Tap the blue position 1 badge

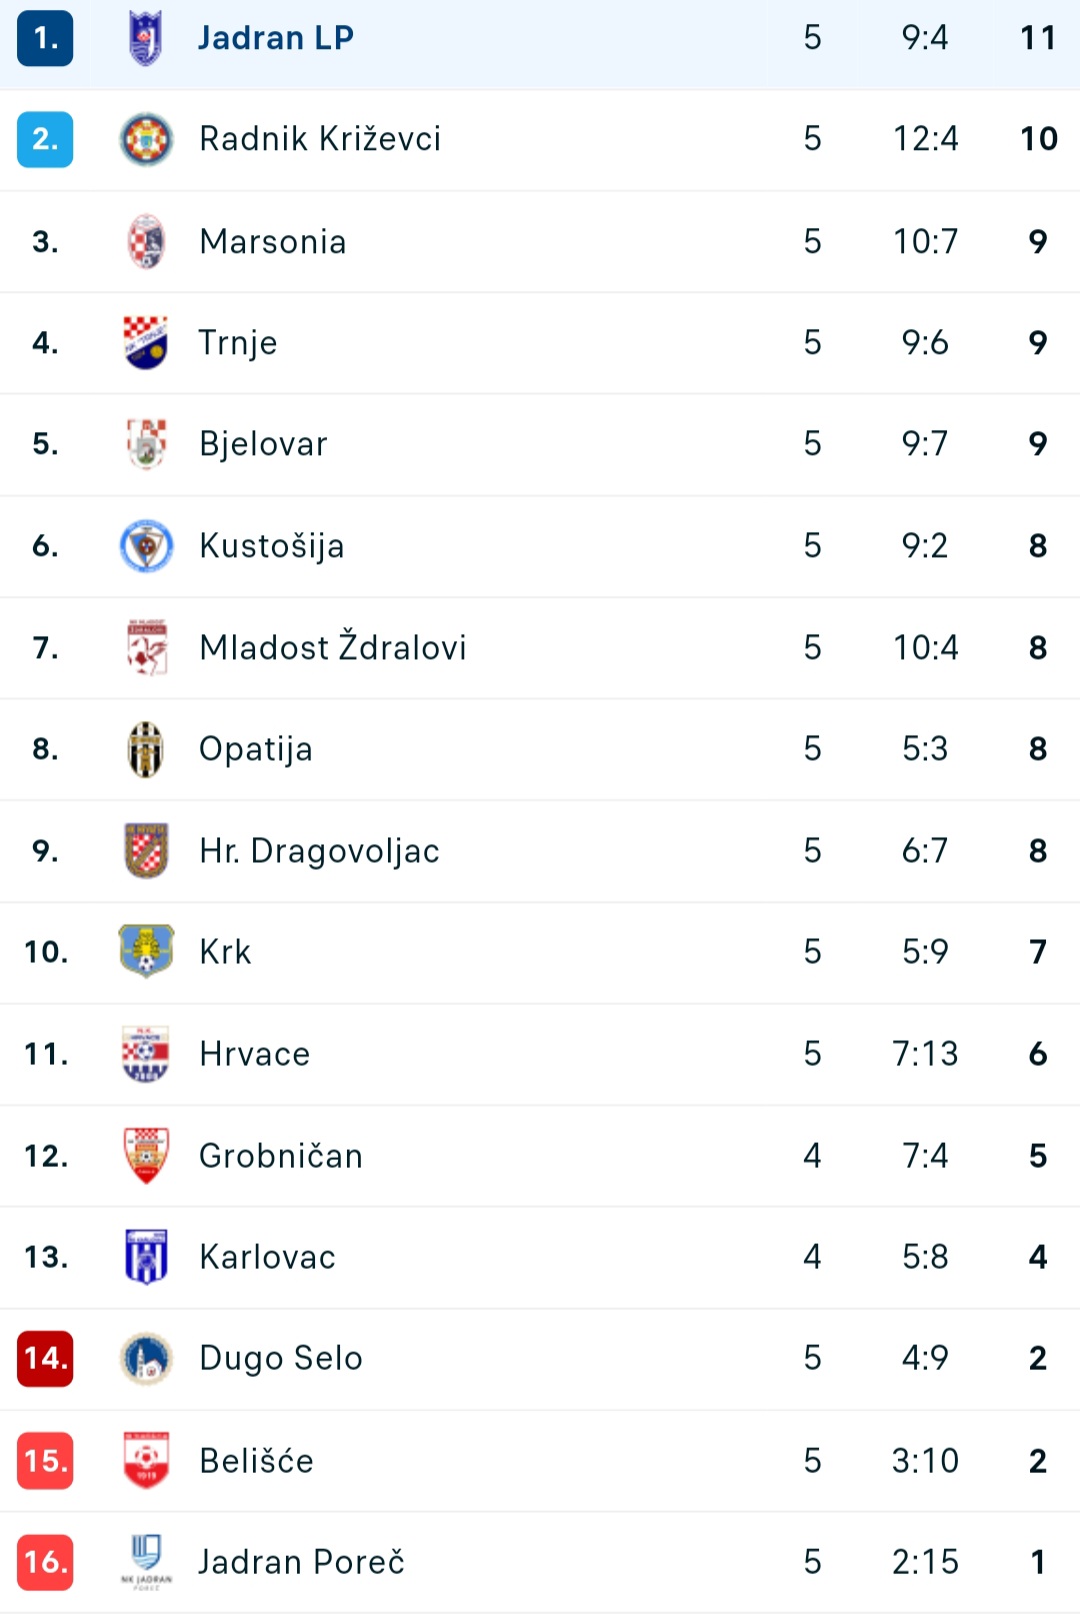pos(45,38)
